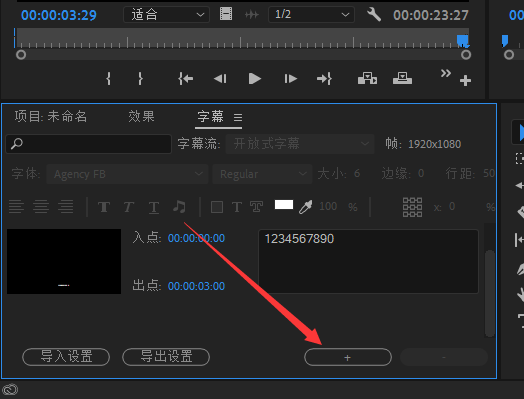524x399 pixels.
Task: Open the 1/2 playback resolution dropdown
Action: click(311, 15)
